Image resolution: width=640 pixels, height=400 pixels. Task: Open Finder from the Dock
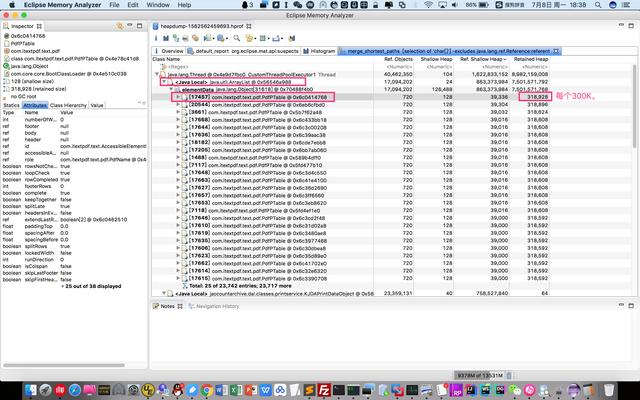pos(31,390)
